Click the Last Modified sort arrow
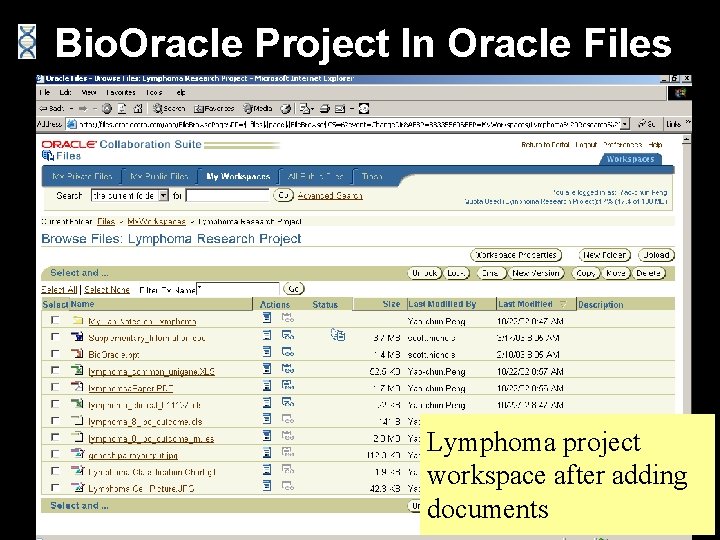 coord(563,304)
